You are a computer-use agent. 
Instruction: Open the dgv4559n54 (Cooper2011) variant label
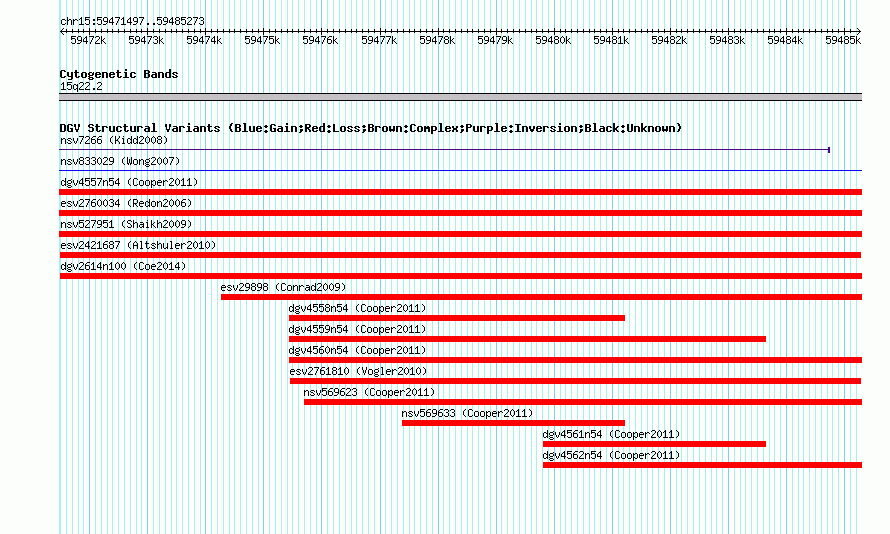click(x=357, y=329)
